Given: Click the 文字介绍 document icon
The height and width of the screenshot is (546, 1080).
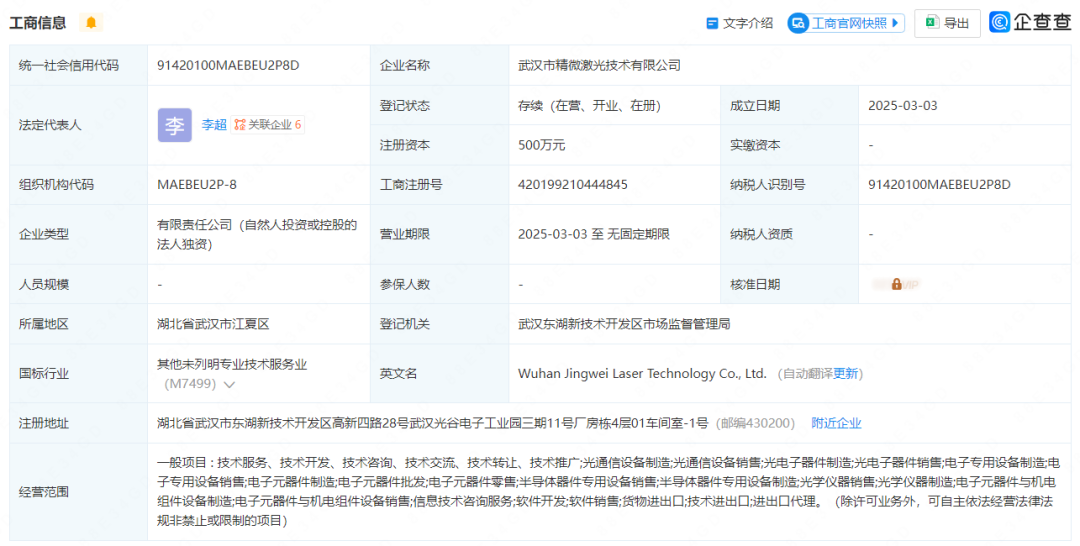Looking at the screenshot, I should [x=712, y=23].
